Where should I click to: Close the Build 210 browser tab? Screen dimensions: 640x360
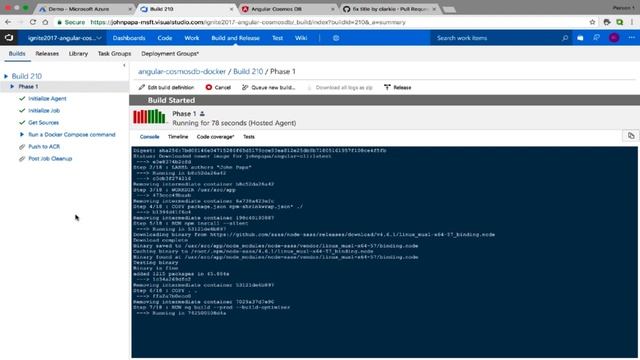click(x=231, y=9)
